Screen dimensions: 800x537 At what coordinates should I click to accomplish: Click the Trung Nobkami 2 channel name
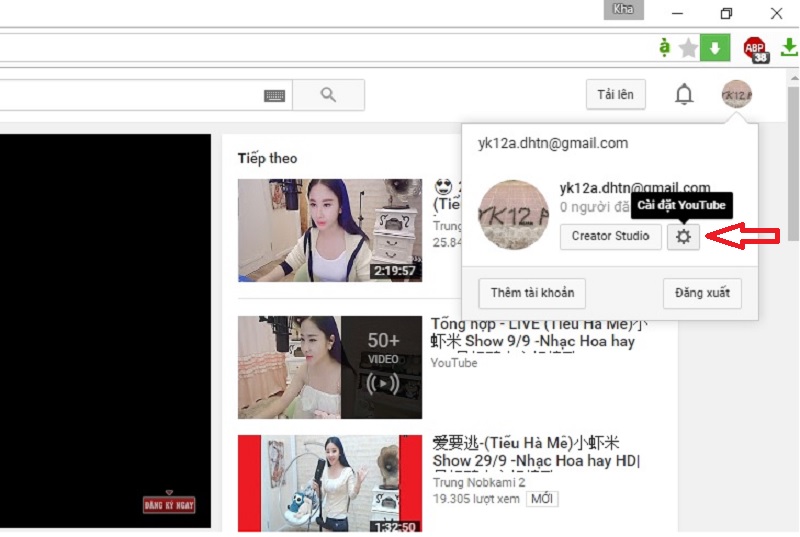click(479, 482)
